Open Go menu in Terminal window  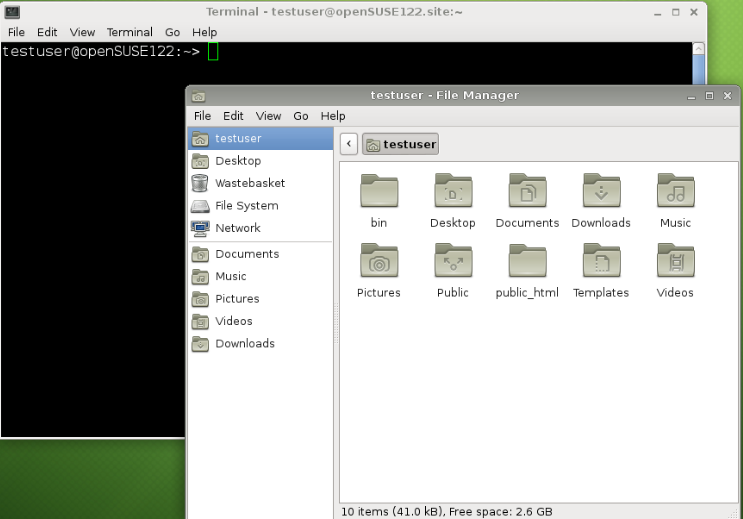click(172, 32)
